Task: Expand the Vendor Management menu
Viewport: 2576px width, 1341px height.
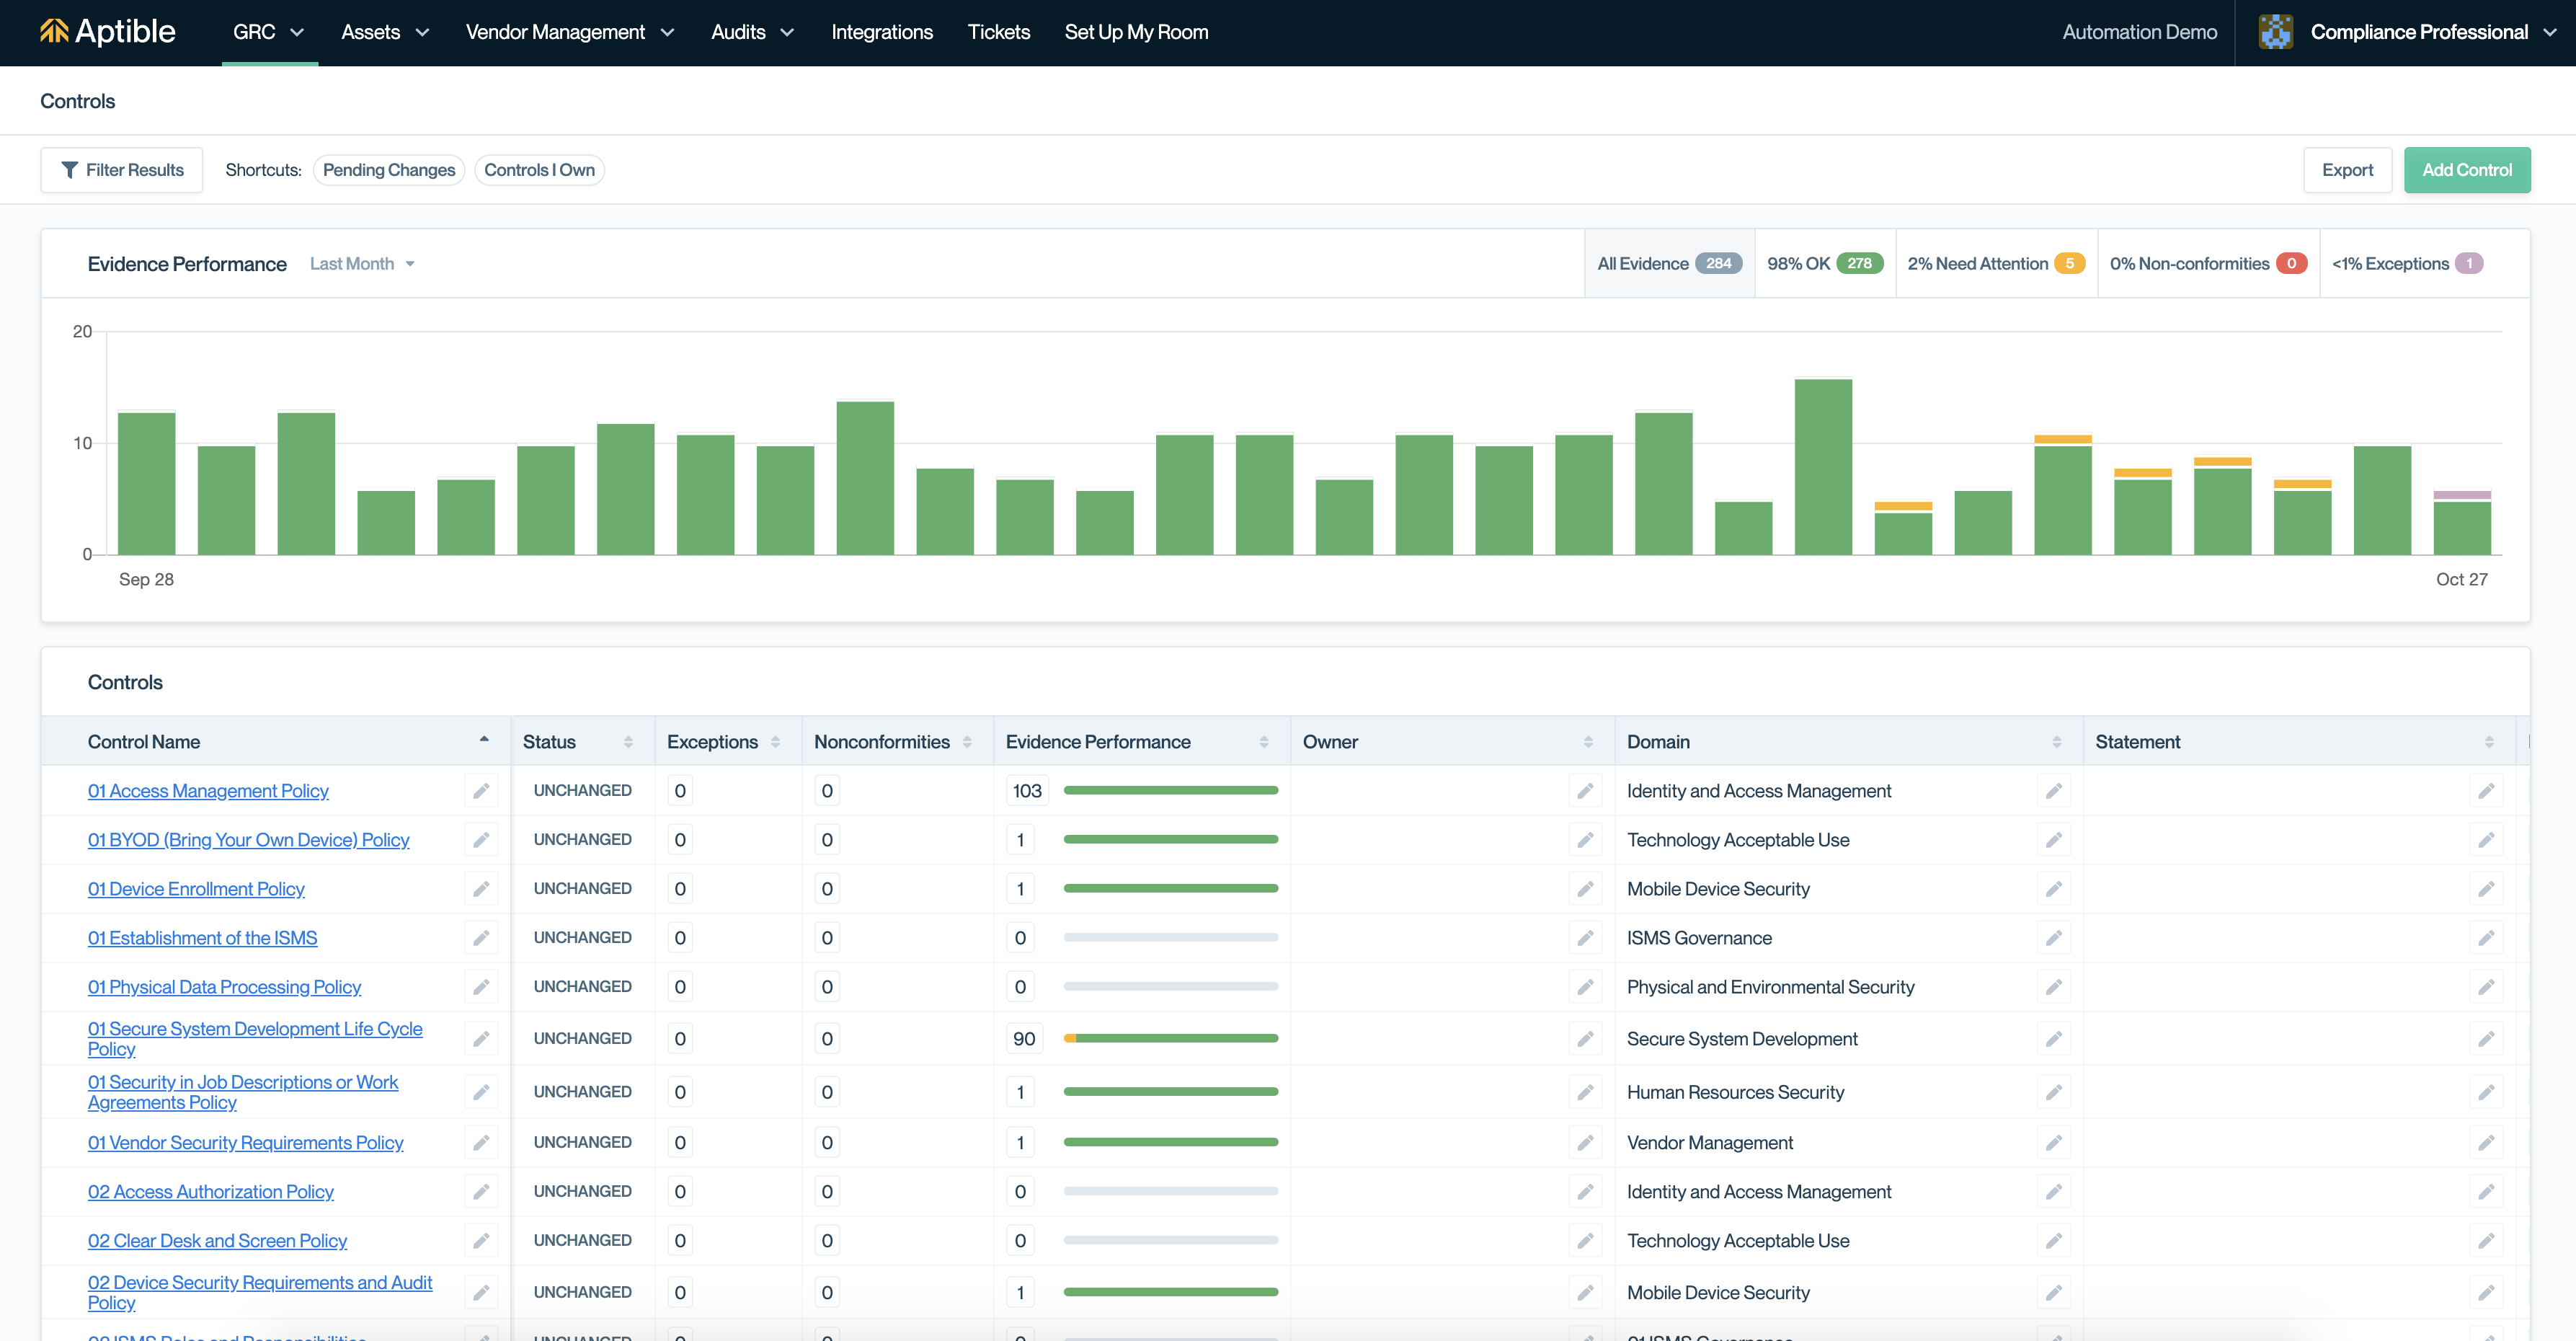Action: coord(569,32)
